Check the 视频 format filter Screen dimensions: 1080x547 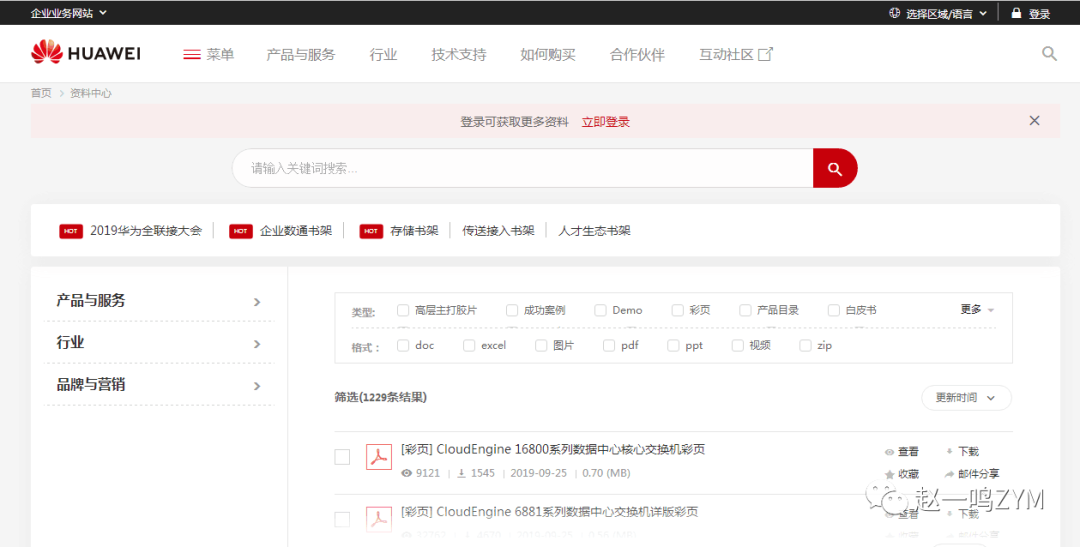738,345
